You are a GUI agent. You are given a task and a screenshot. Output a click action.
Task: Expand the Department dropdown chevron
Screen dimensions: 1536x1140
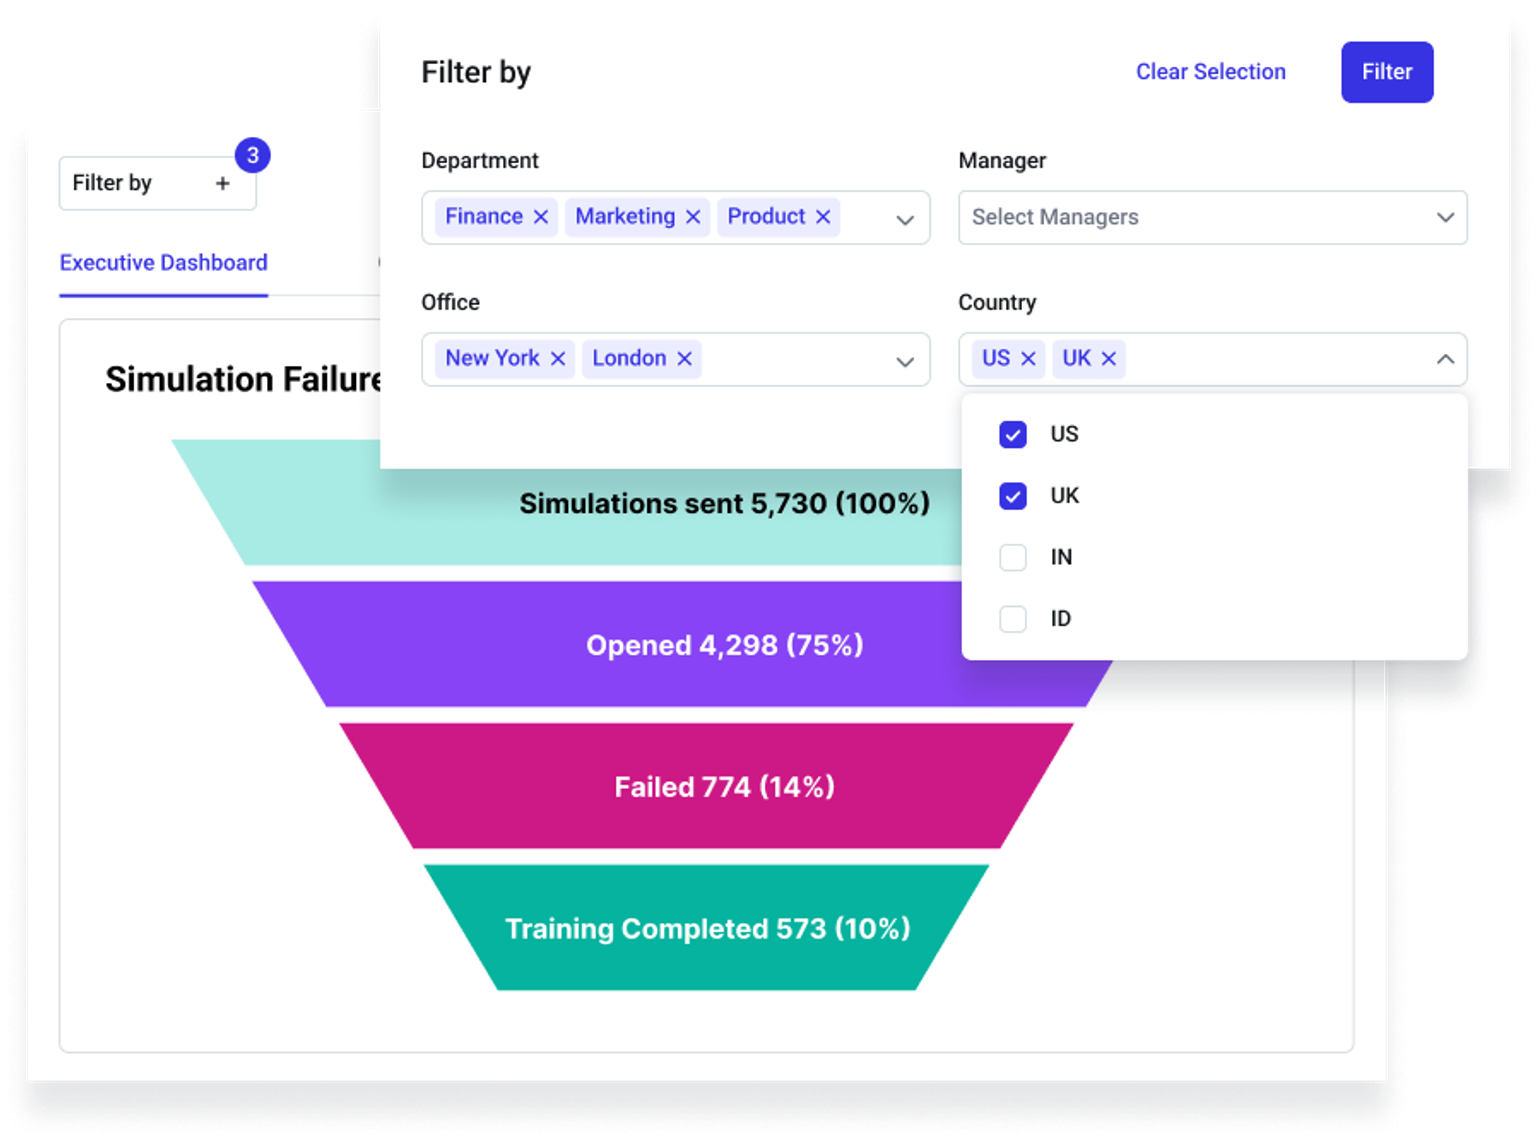click(x=905, y=220)
